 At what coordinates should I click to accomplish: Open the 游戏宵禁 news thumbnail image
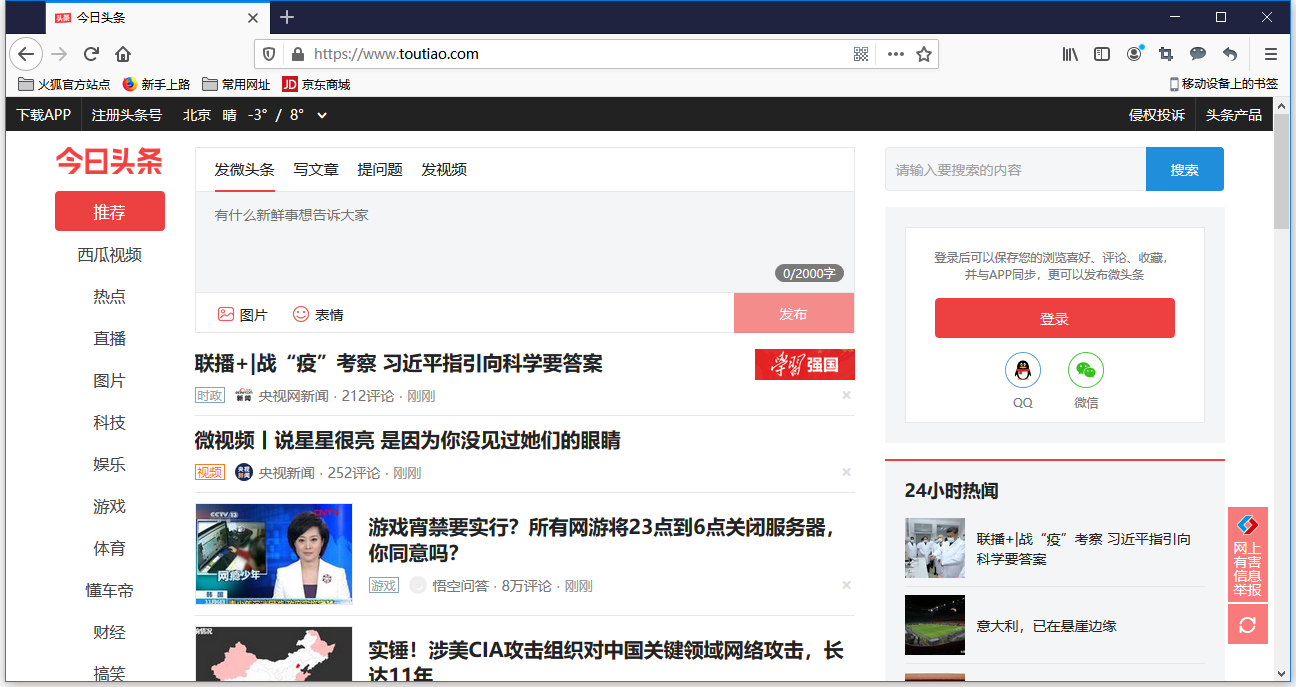[274, 554]
